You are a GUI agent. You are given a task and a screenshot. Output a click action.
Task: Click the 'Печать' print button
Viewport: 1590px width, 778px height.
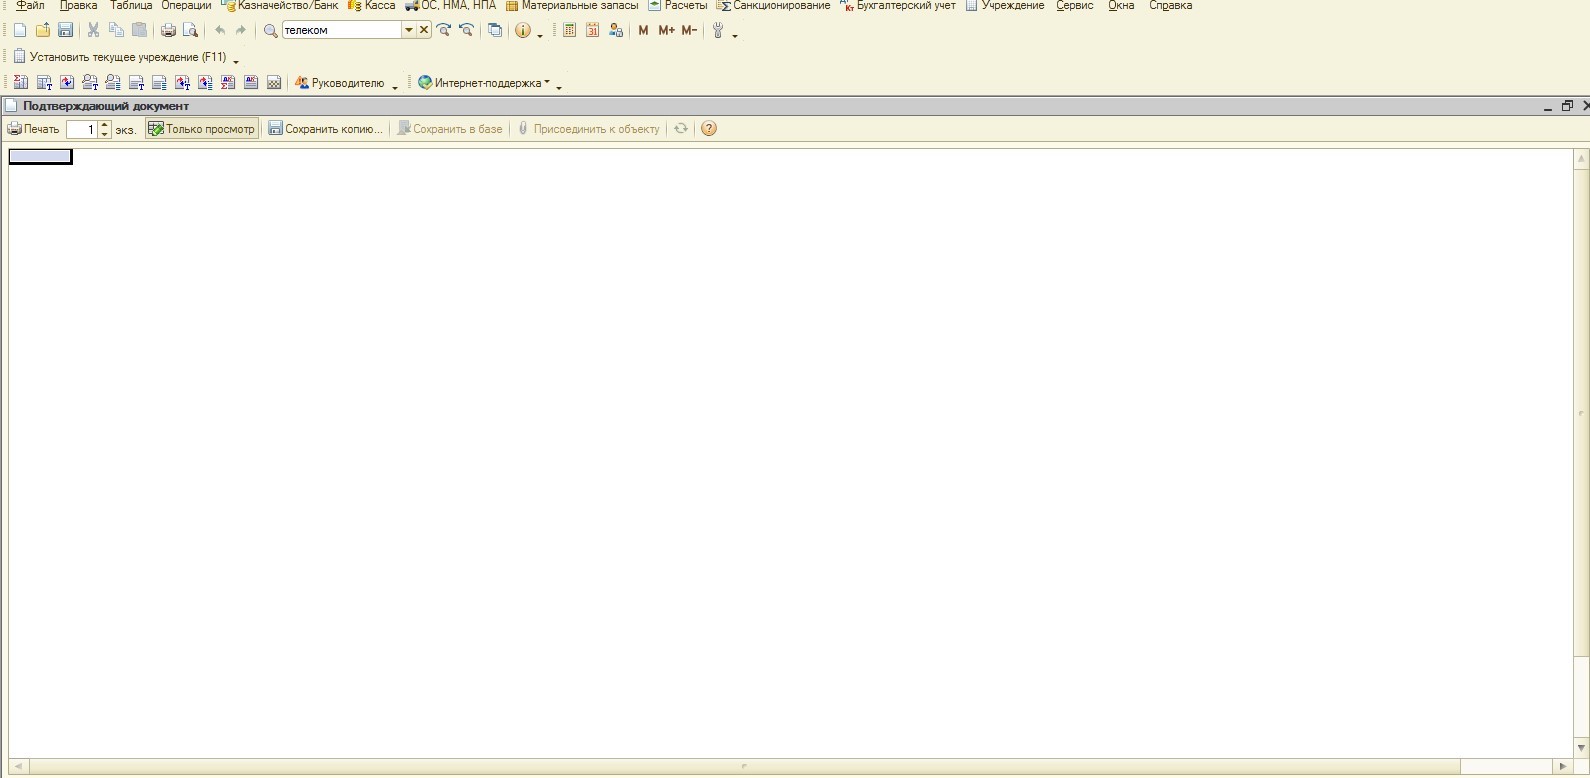[x=34, y=129]
